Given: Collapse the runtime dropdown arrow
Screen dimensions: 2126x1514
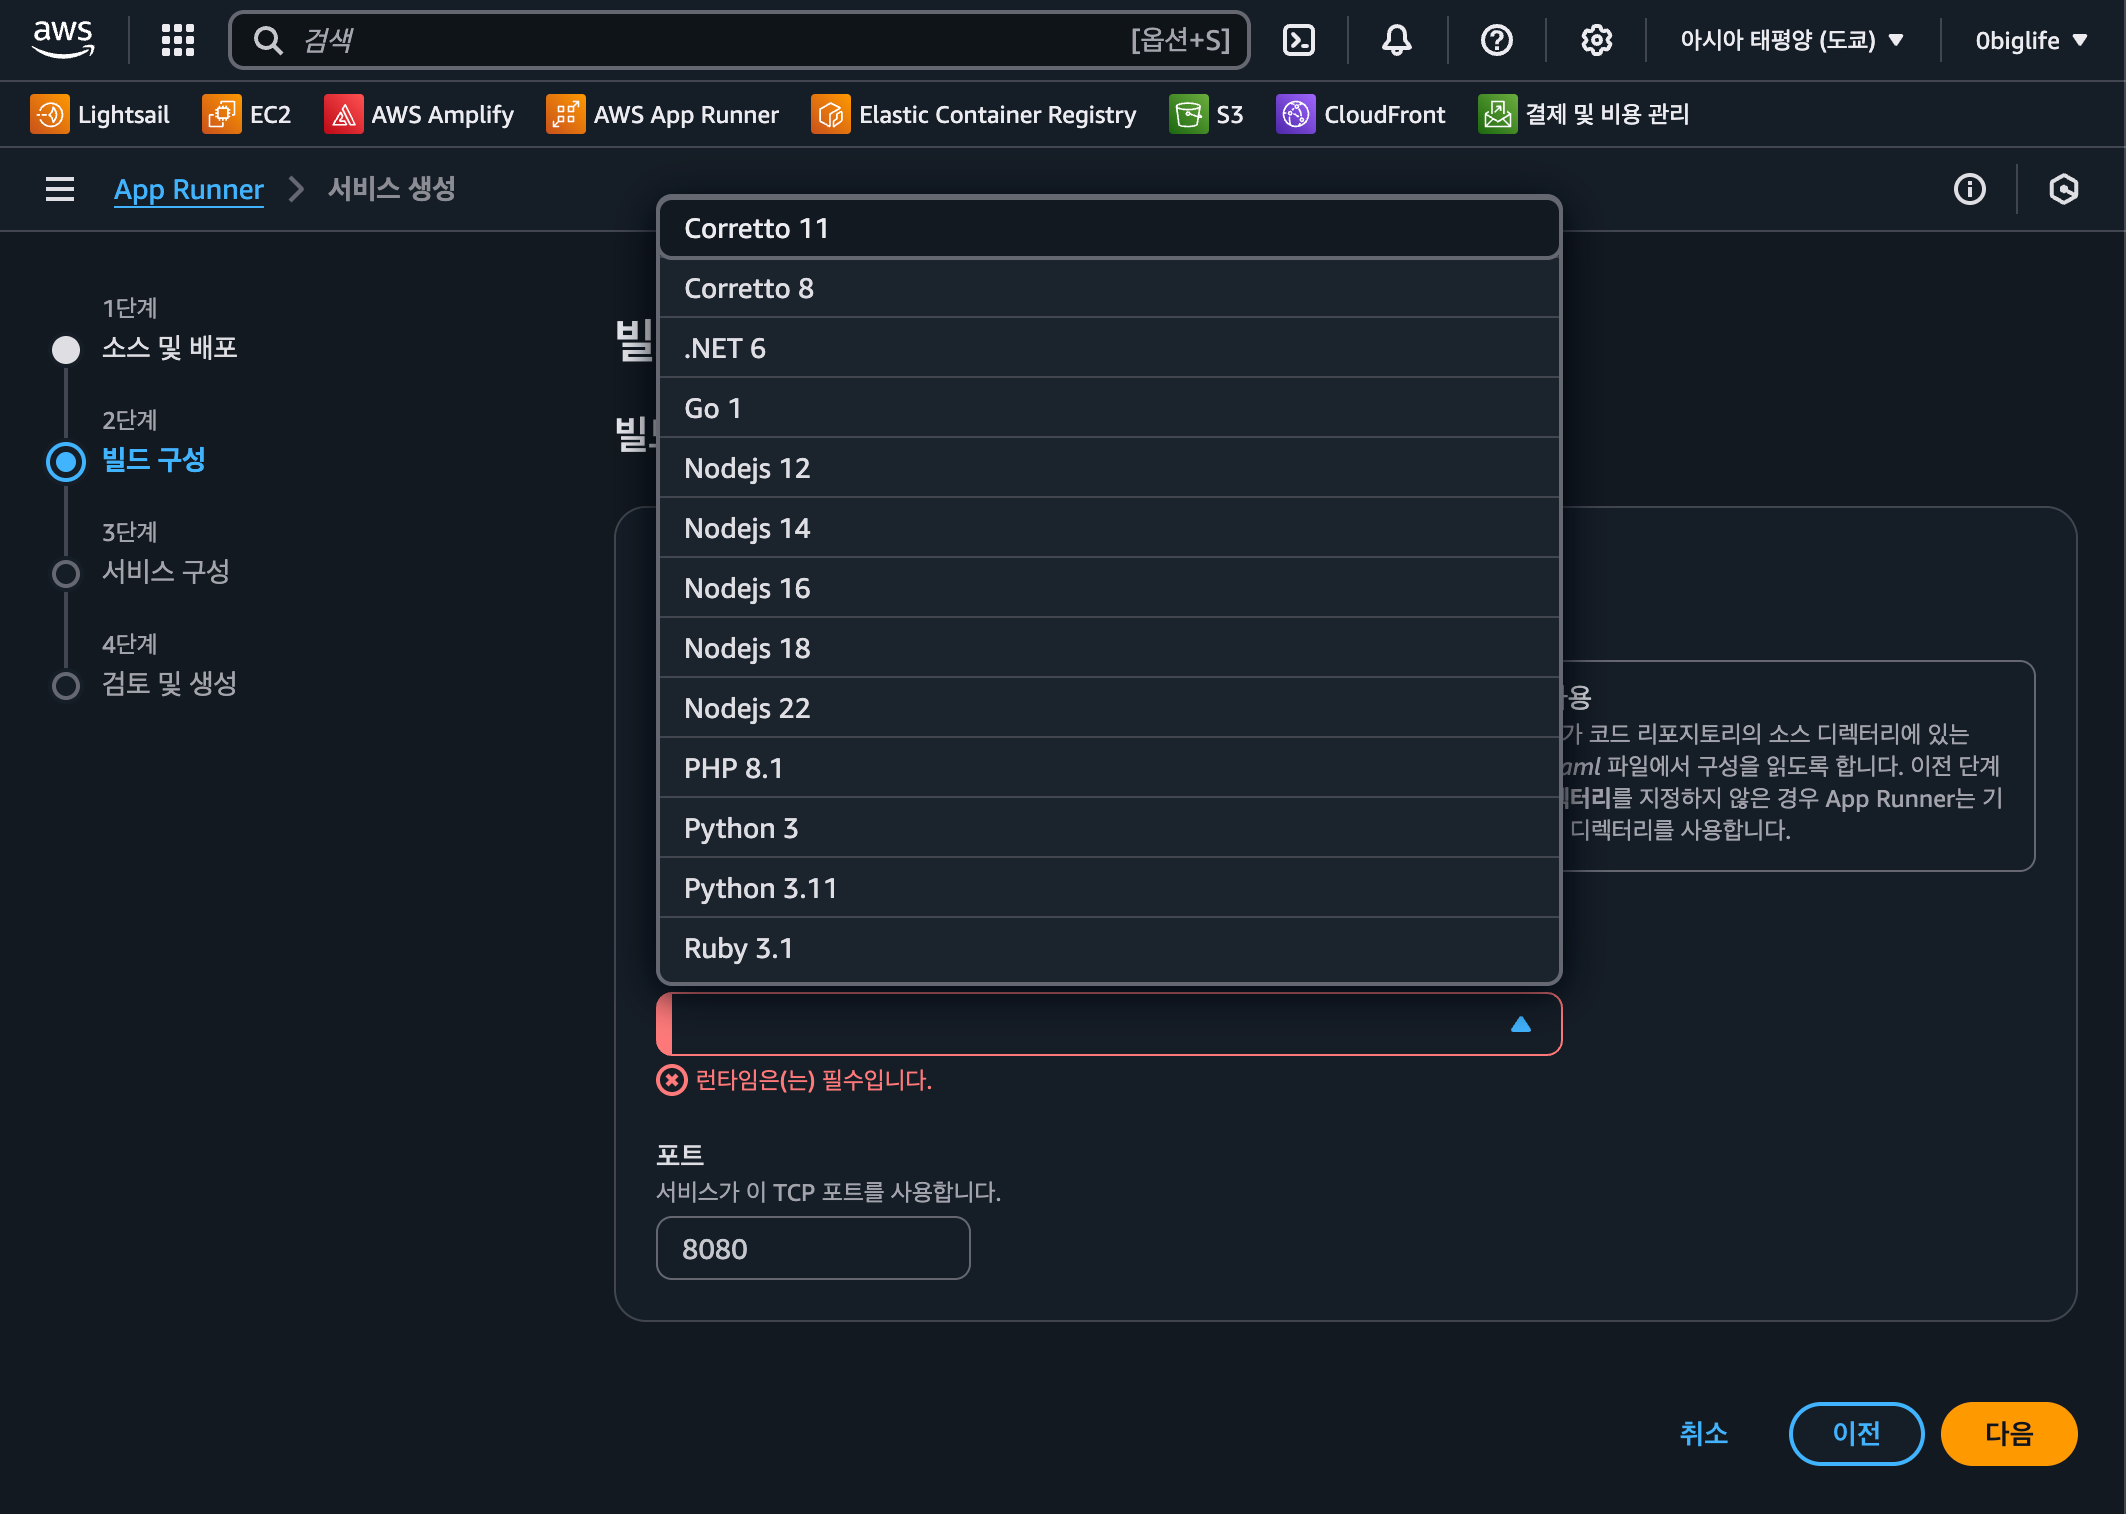Looking at the screenshot, I should click(x=1521, y=1024).
